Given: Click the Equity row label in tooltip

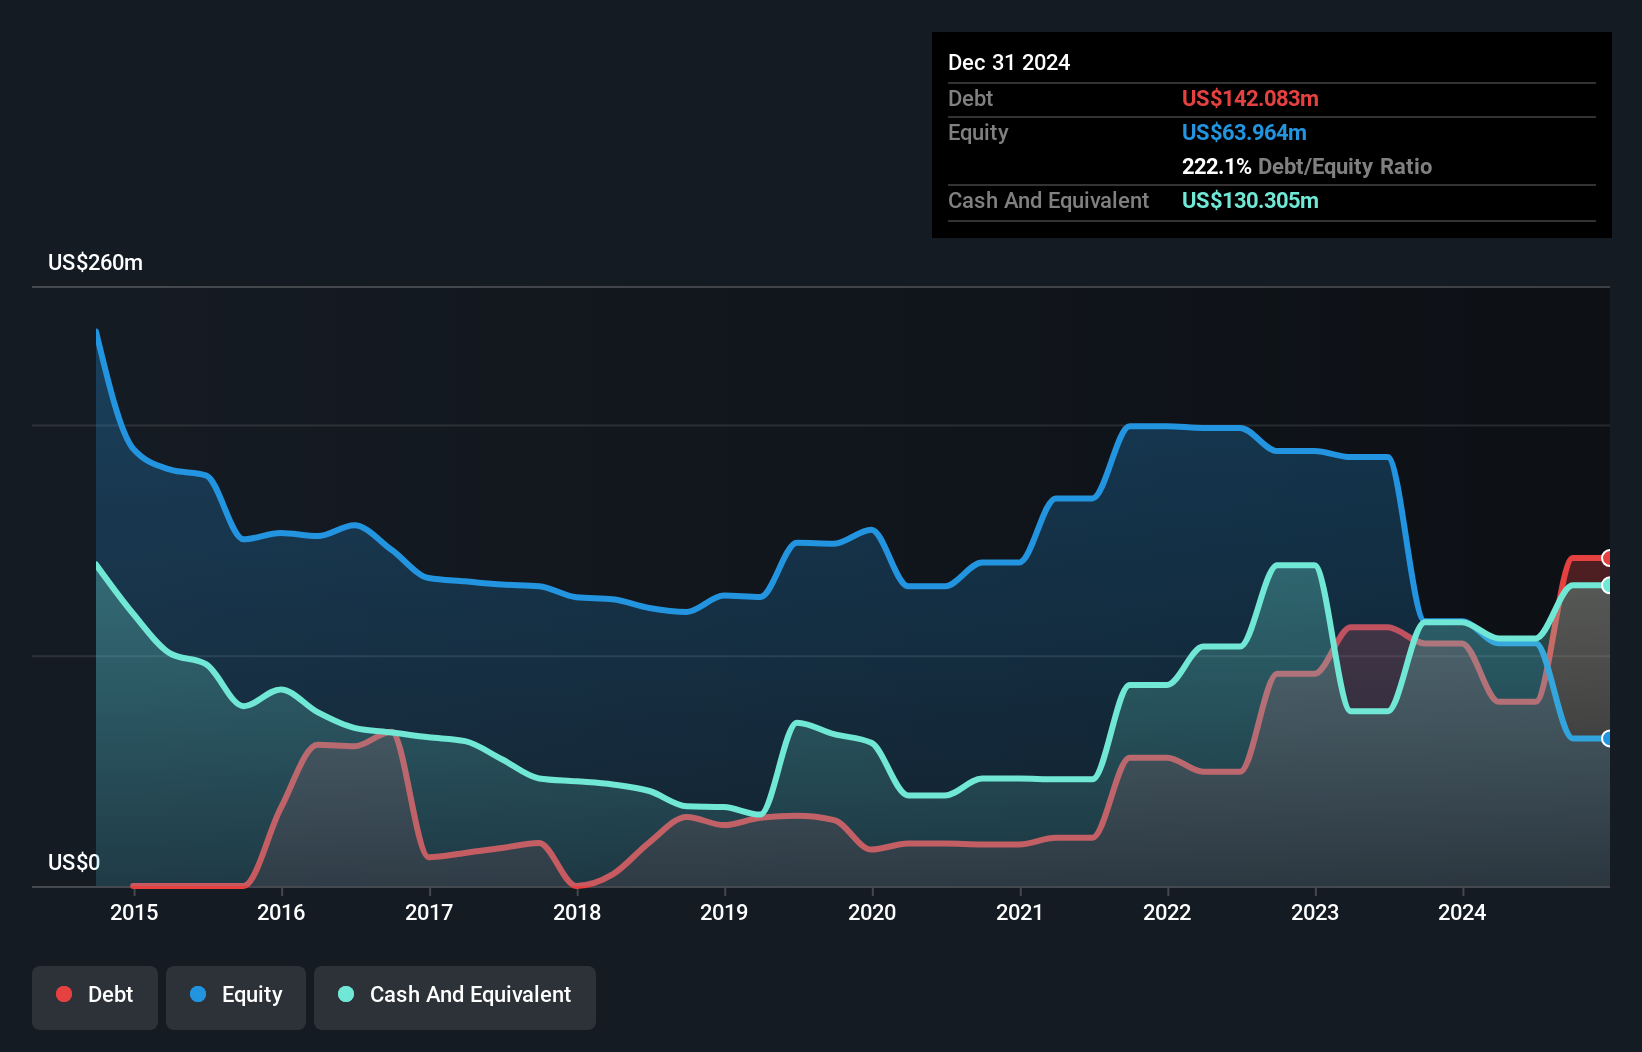Looking at the screenshot, I should (978, 133).
